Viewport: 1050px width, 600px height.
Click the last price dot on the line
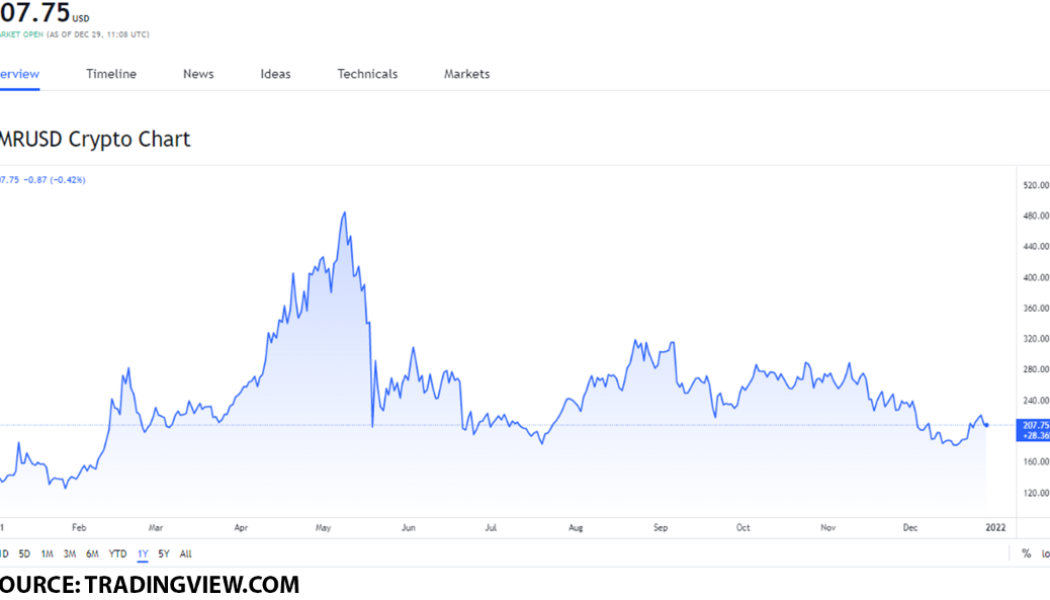pos(987,425)
